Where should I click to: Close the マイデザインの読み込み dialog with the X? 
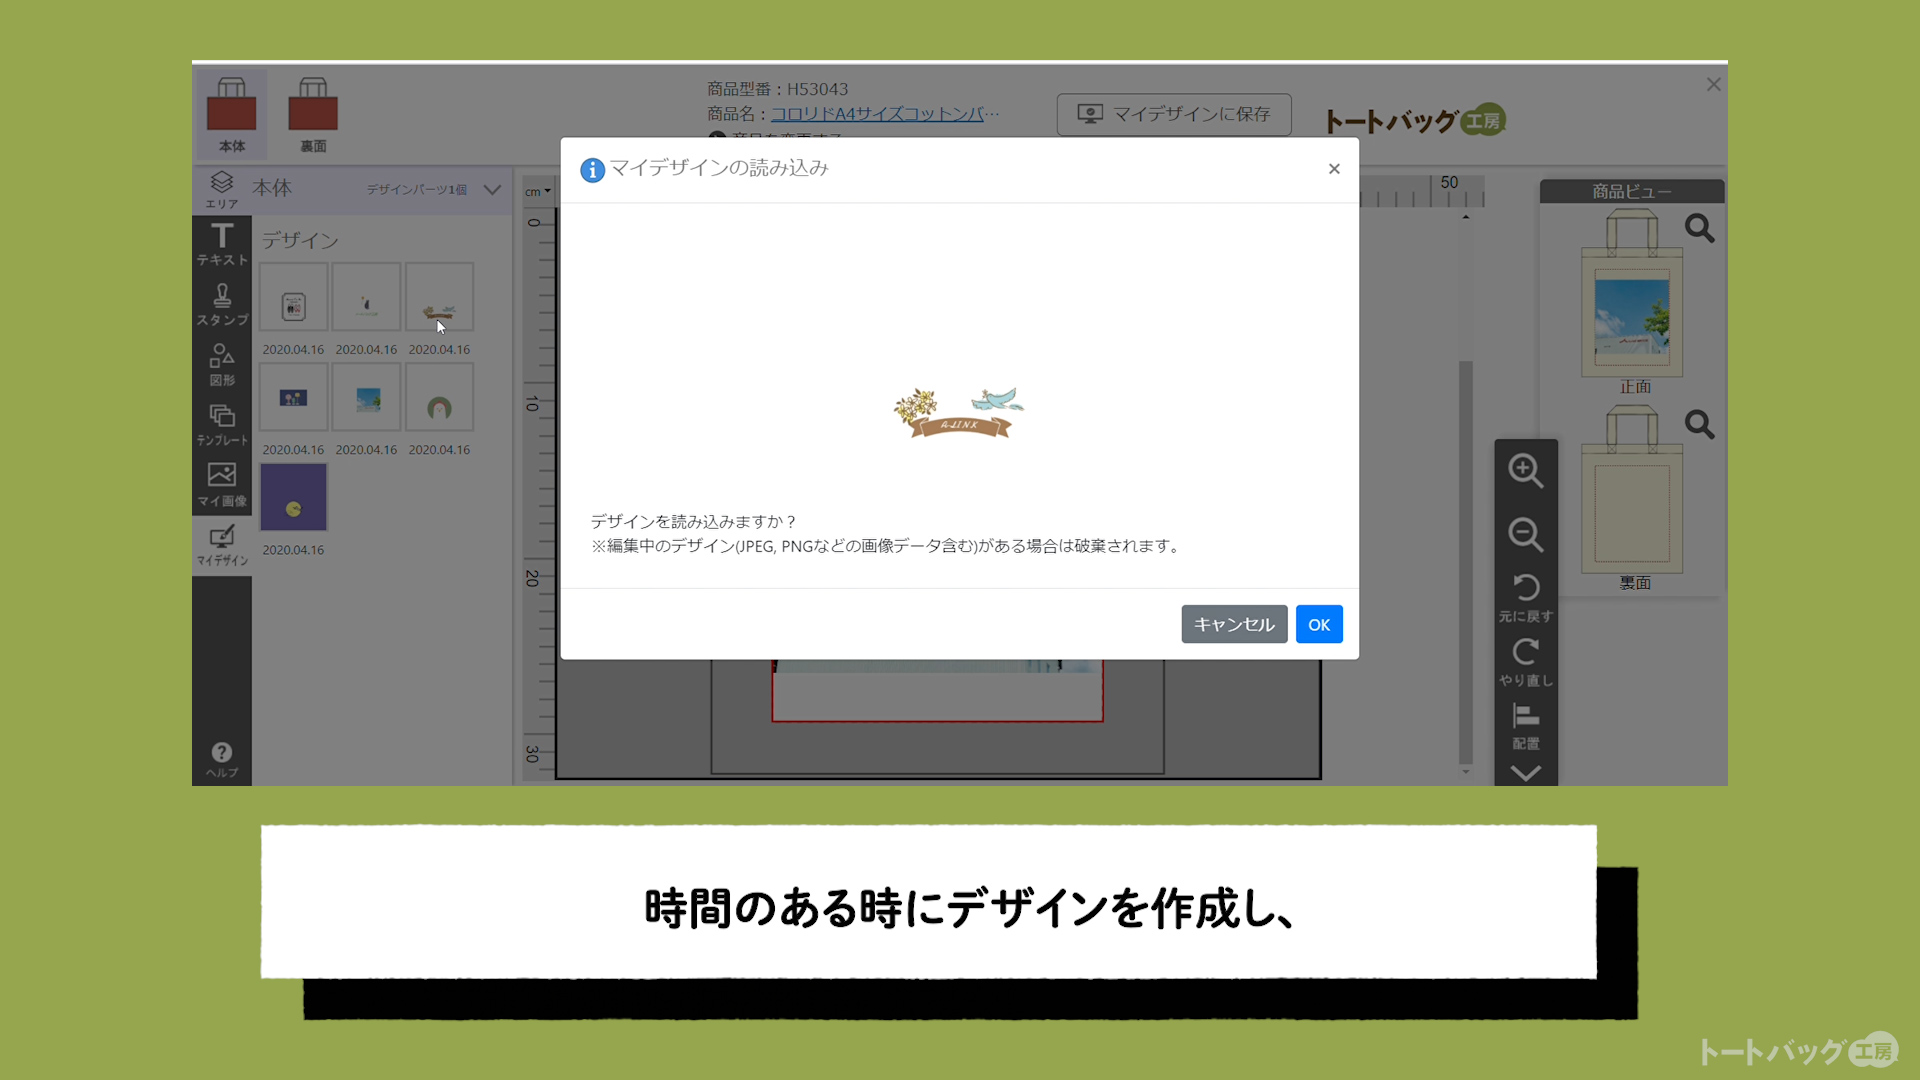coord(1334,169)
